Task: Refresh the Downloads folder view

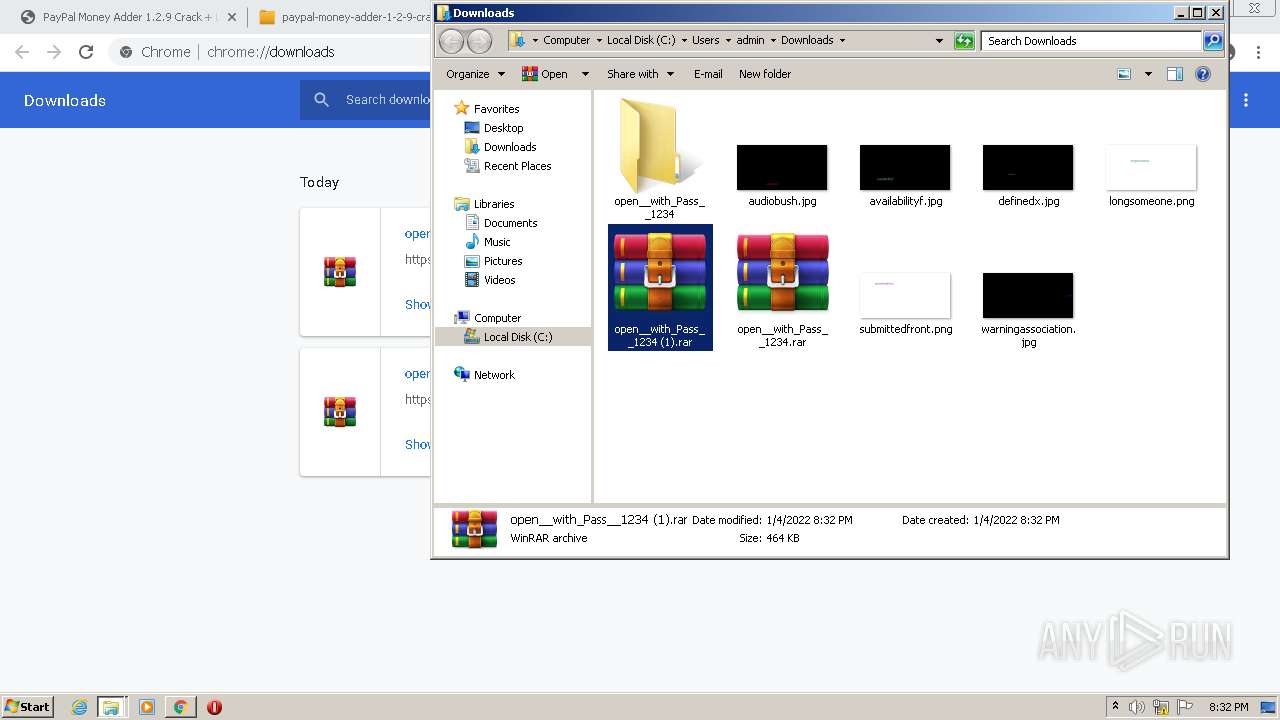Action: (x=964, y=41)
